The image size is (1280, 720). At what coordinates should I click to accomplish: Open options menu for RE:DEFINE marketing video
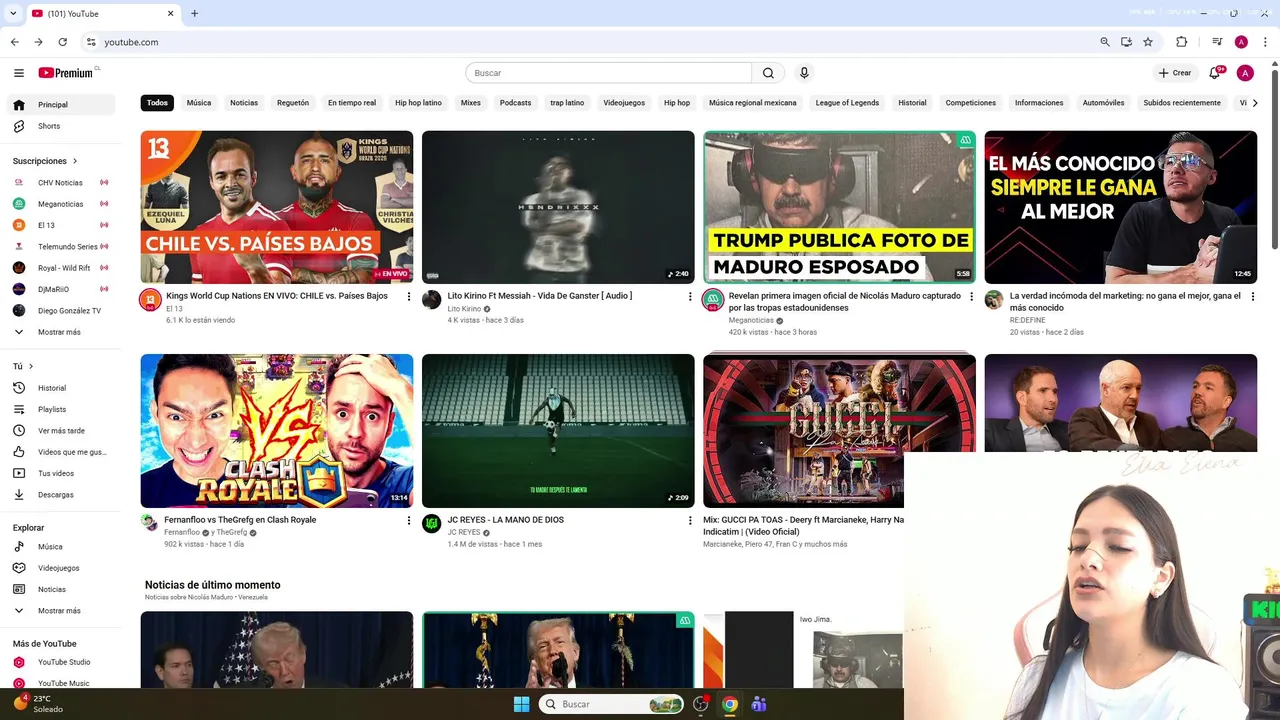[x=1252, y=297]
